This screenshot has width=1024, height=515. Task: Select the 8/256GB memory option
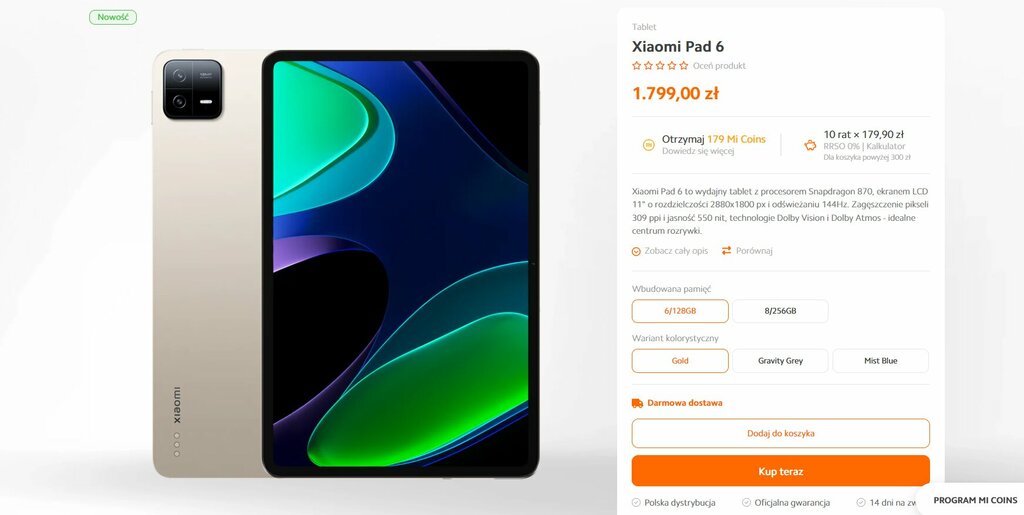pyautogui.click(x=780, y=311)
